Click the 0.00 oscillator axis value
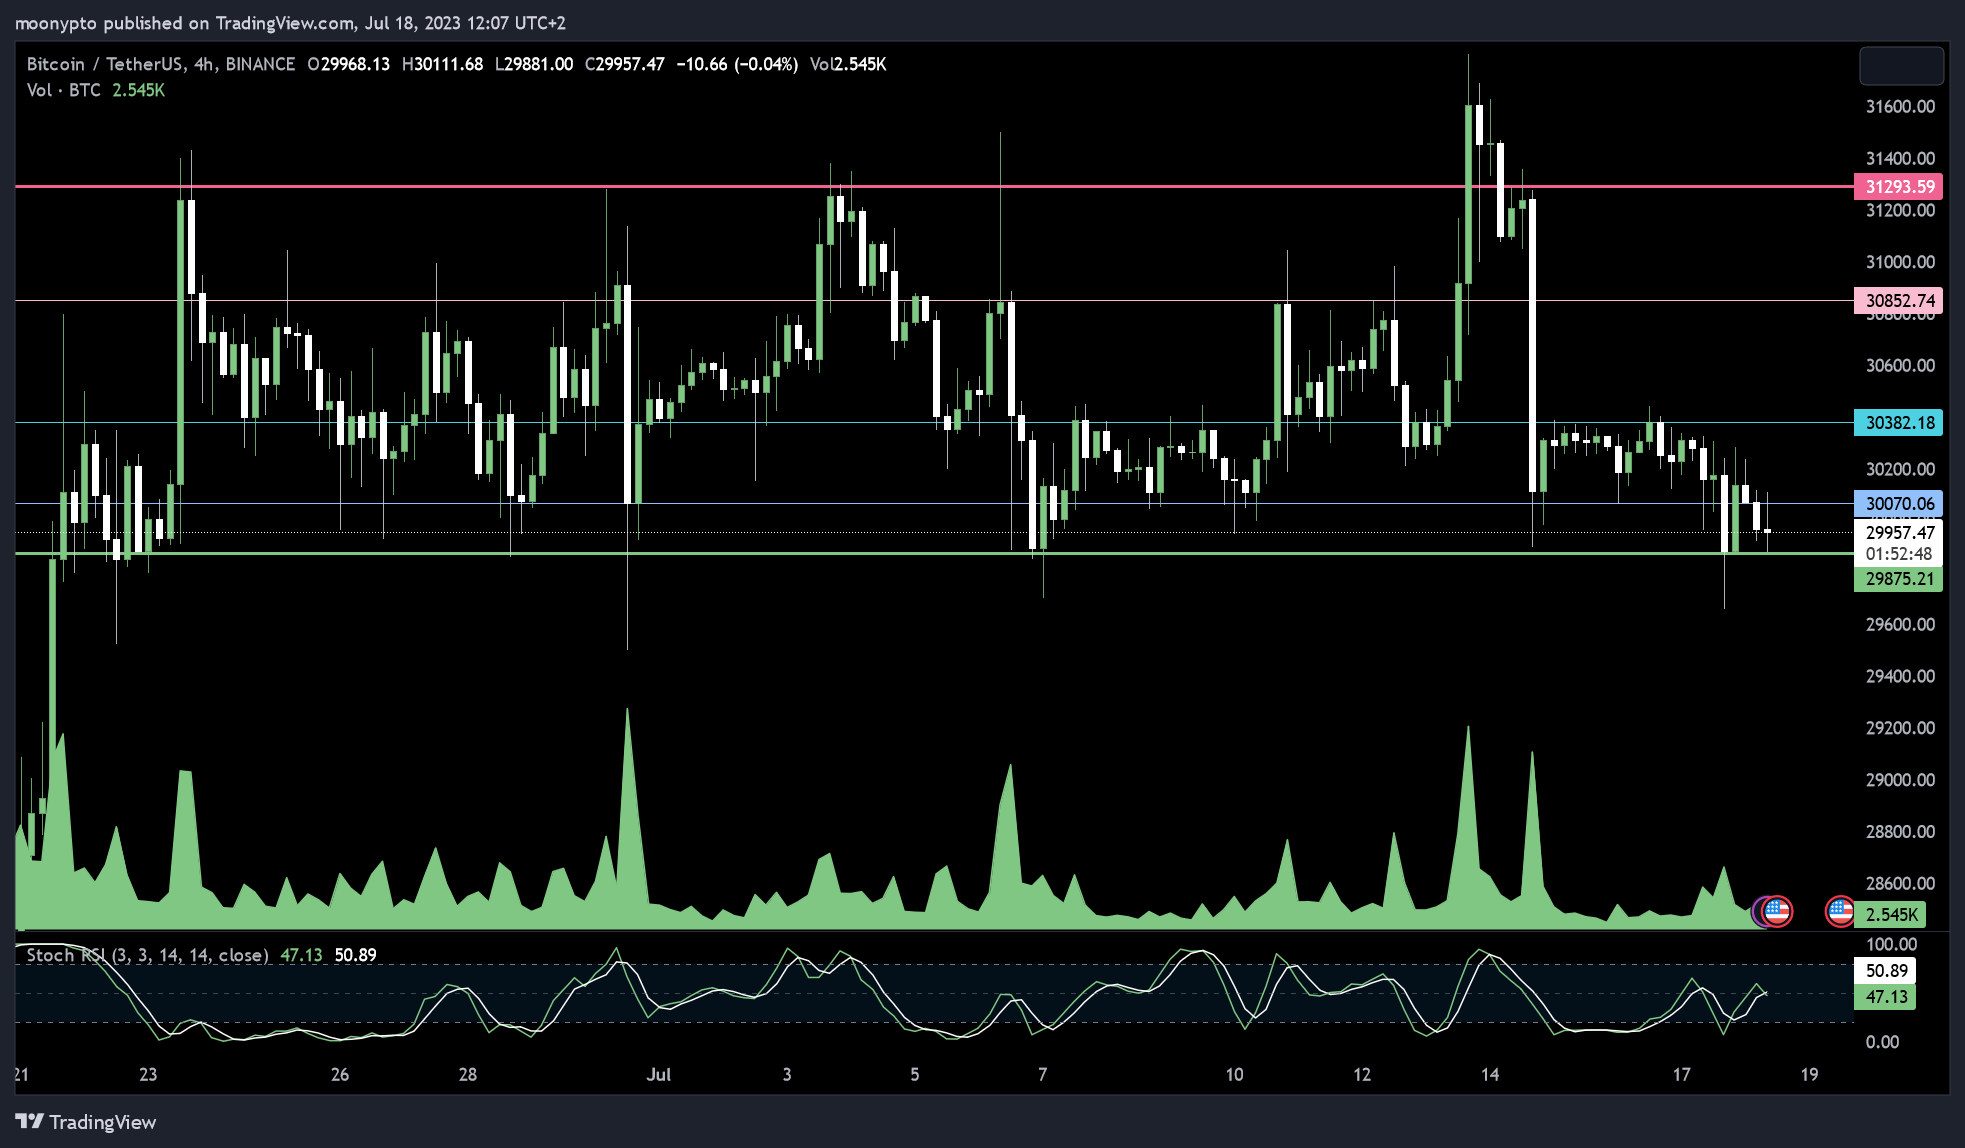 [1882, 1042]
